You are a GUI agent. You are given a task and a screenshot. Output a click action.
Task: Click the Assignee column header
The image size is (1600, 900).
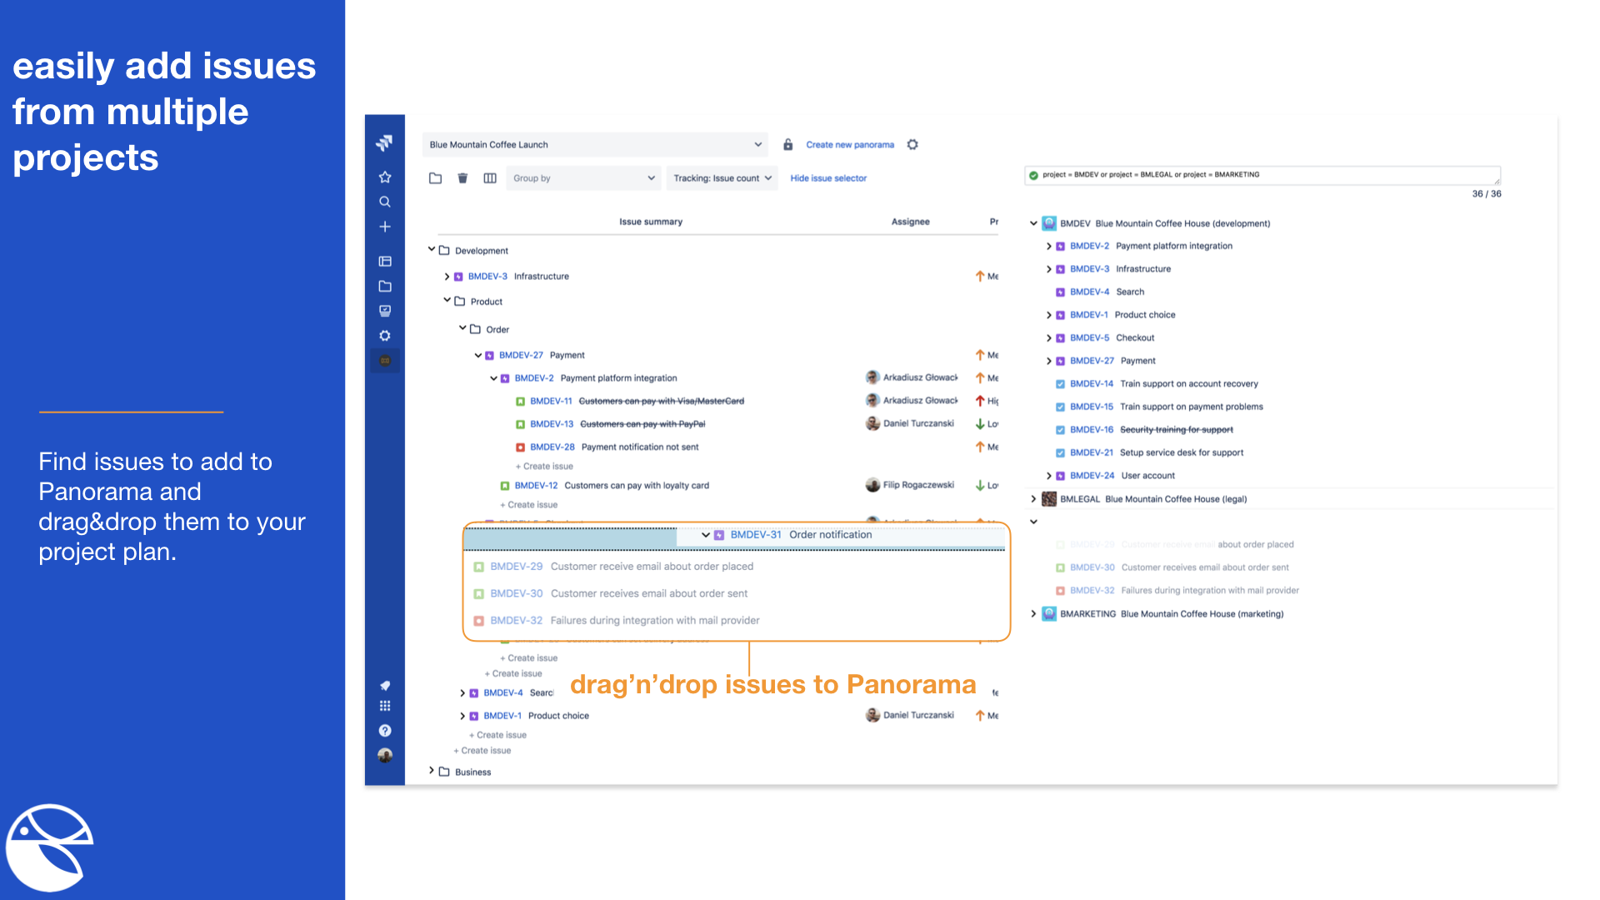pos(910,222)
